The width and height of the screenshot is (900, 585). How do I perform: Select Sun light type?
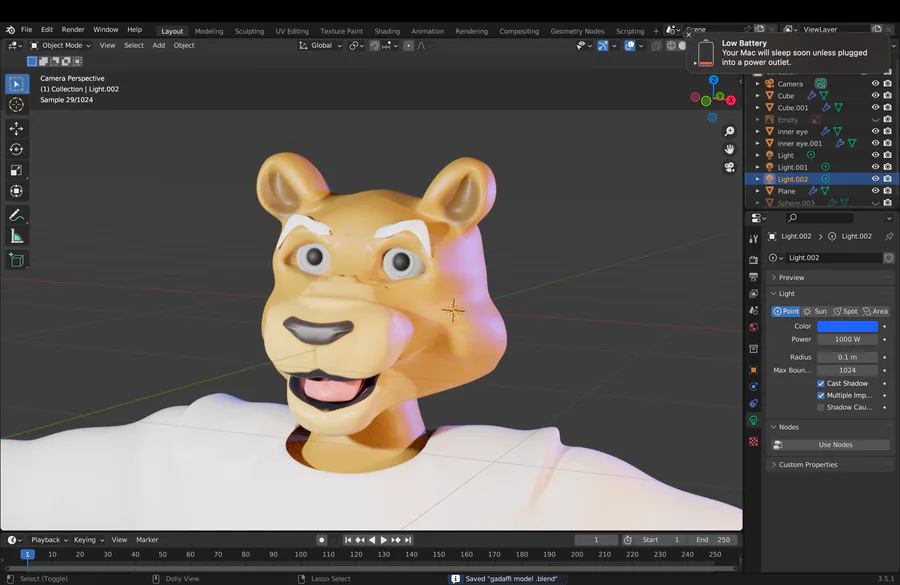[815, 311]
